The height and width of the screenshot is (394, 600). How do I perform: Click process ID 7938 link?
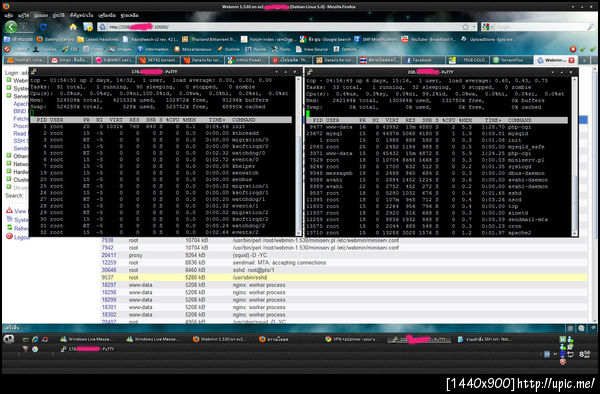pos(107,240)
